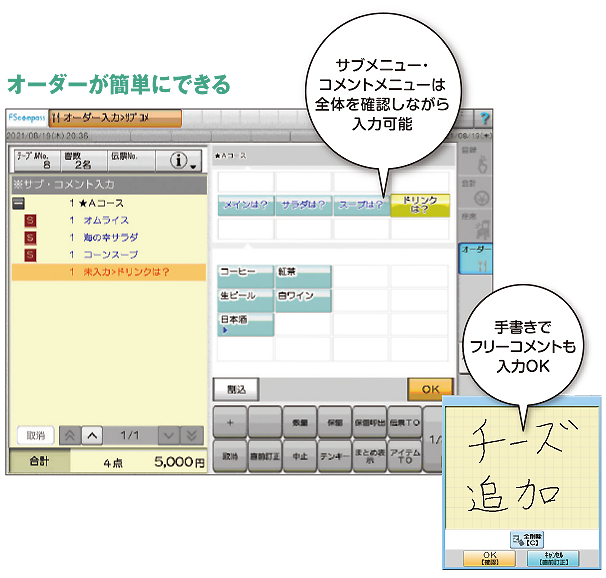Select the 未入力>ドリンクは? row
The width and height of the screenshot is (606, 578).
[109, 272]
